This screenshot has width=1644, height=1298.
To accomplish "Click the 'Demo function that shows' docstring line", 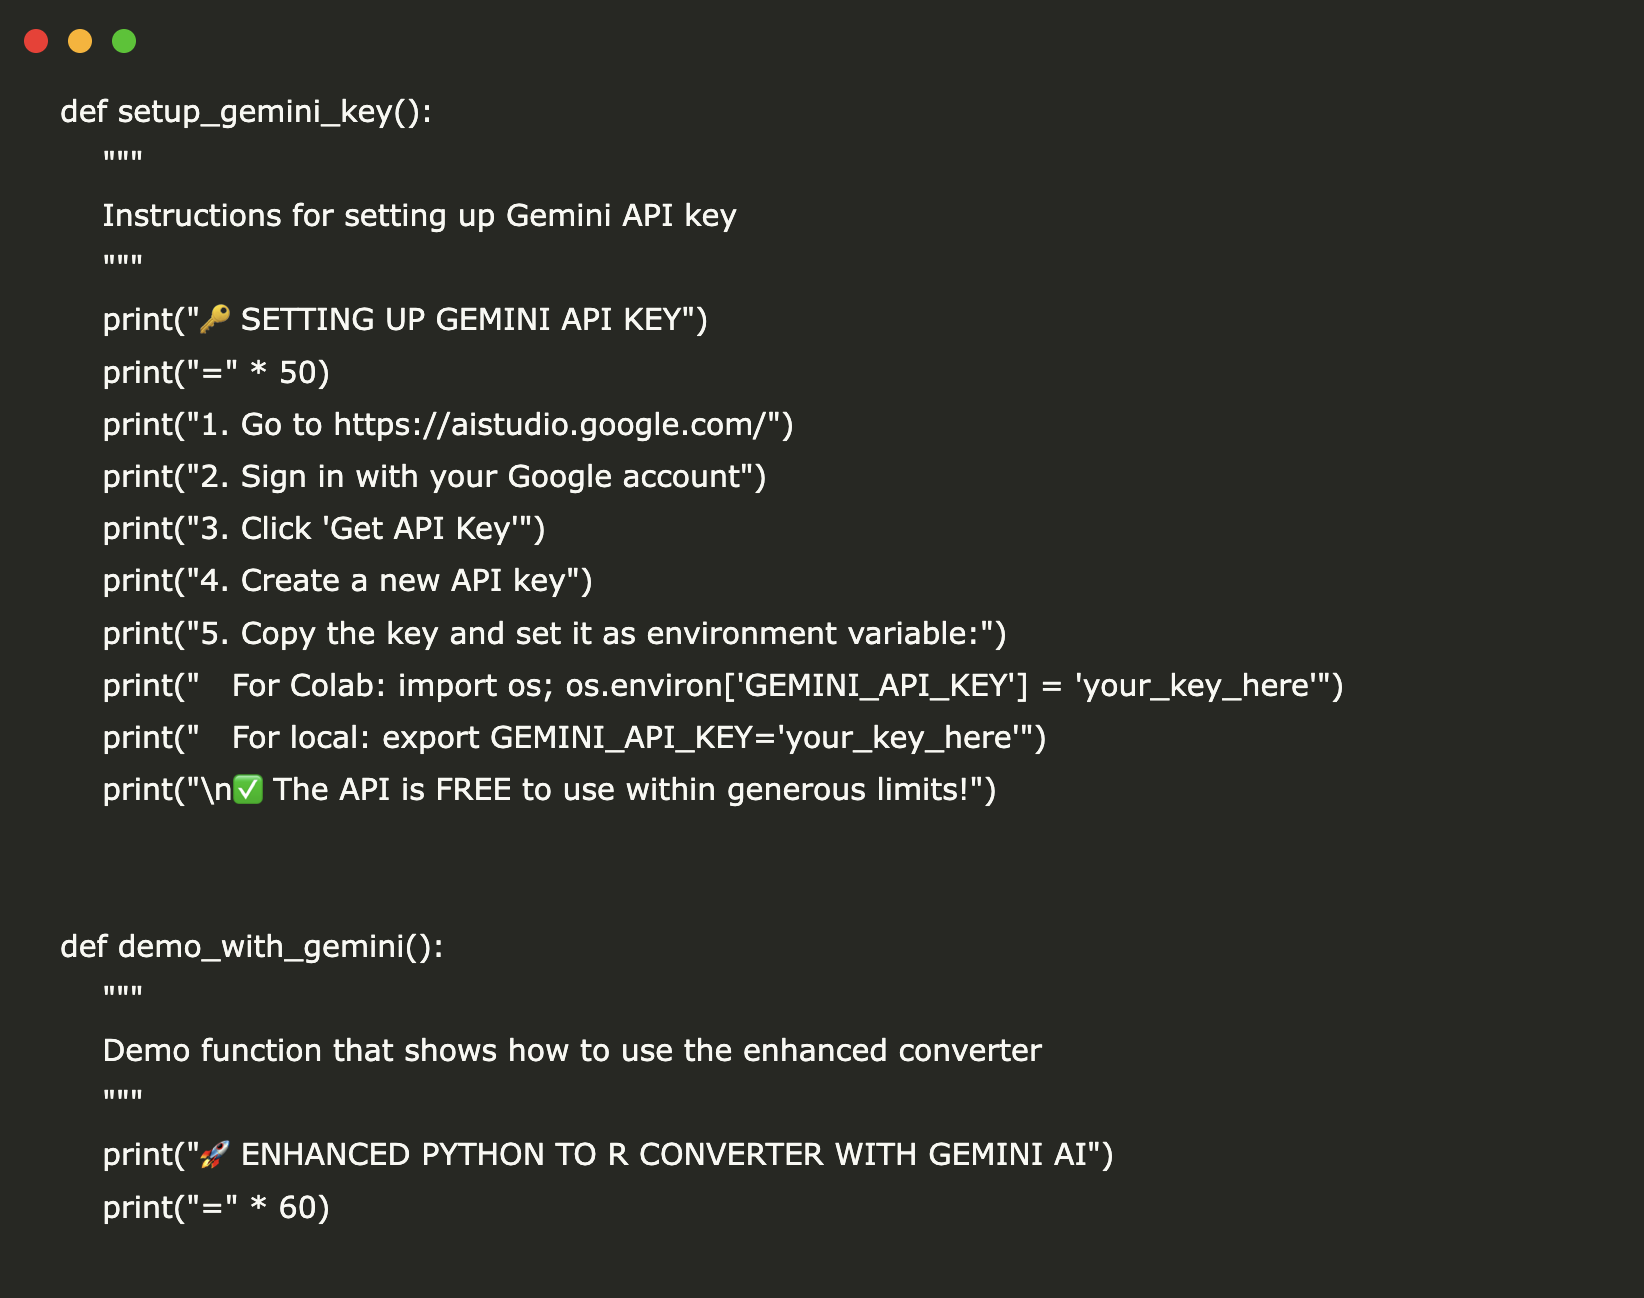I will click(572, 1051).
